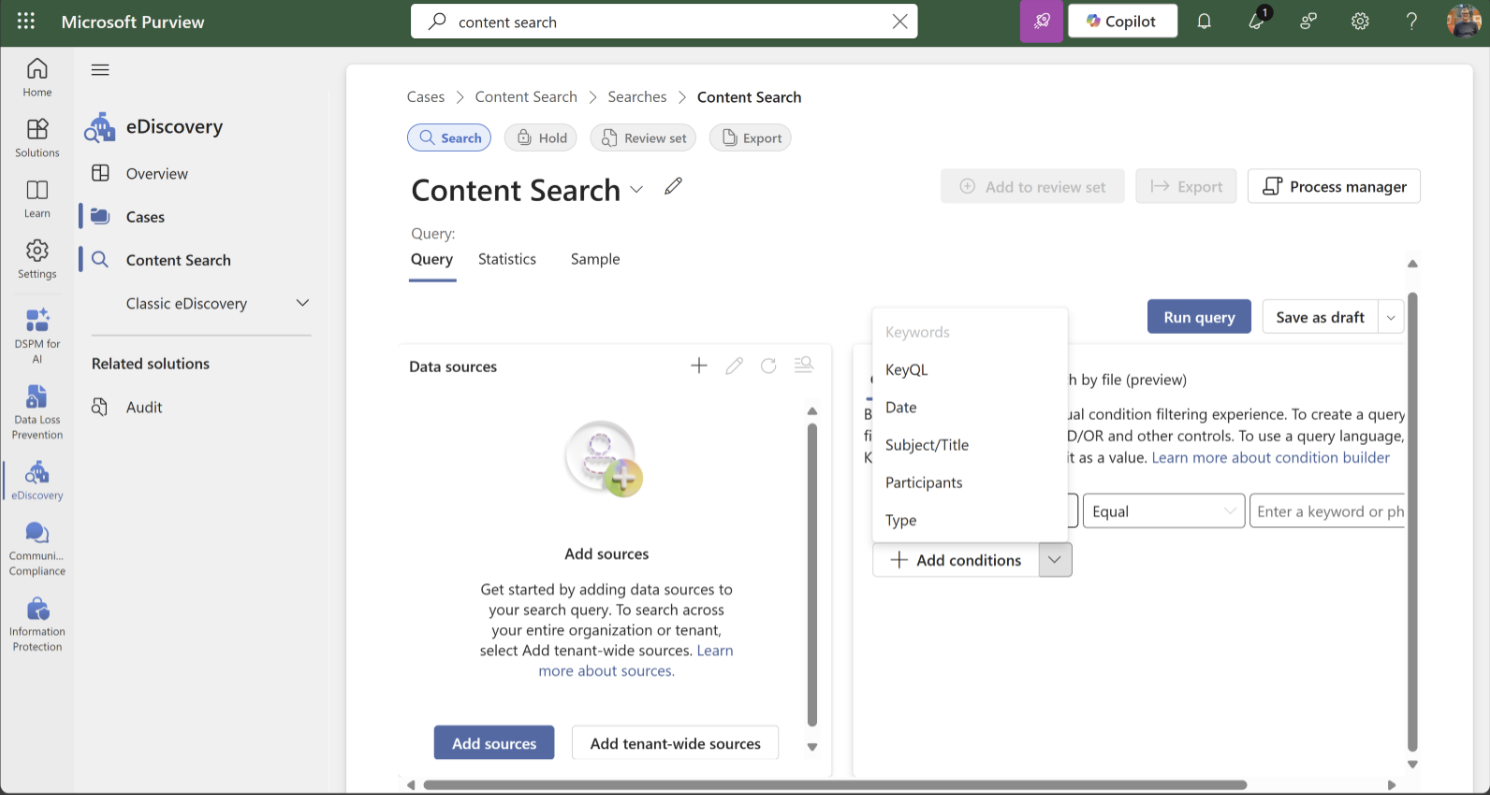Expand Content Search title dropdown chevron
The image size is (1490, 795).
(x=637, y=189)
